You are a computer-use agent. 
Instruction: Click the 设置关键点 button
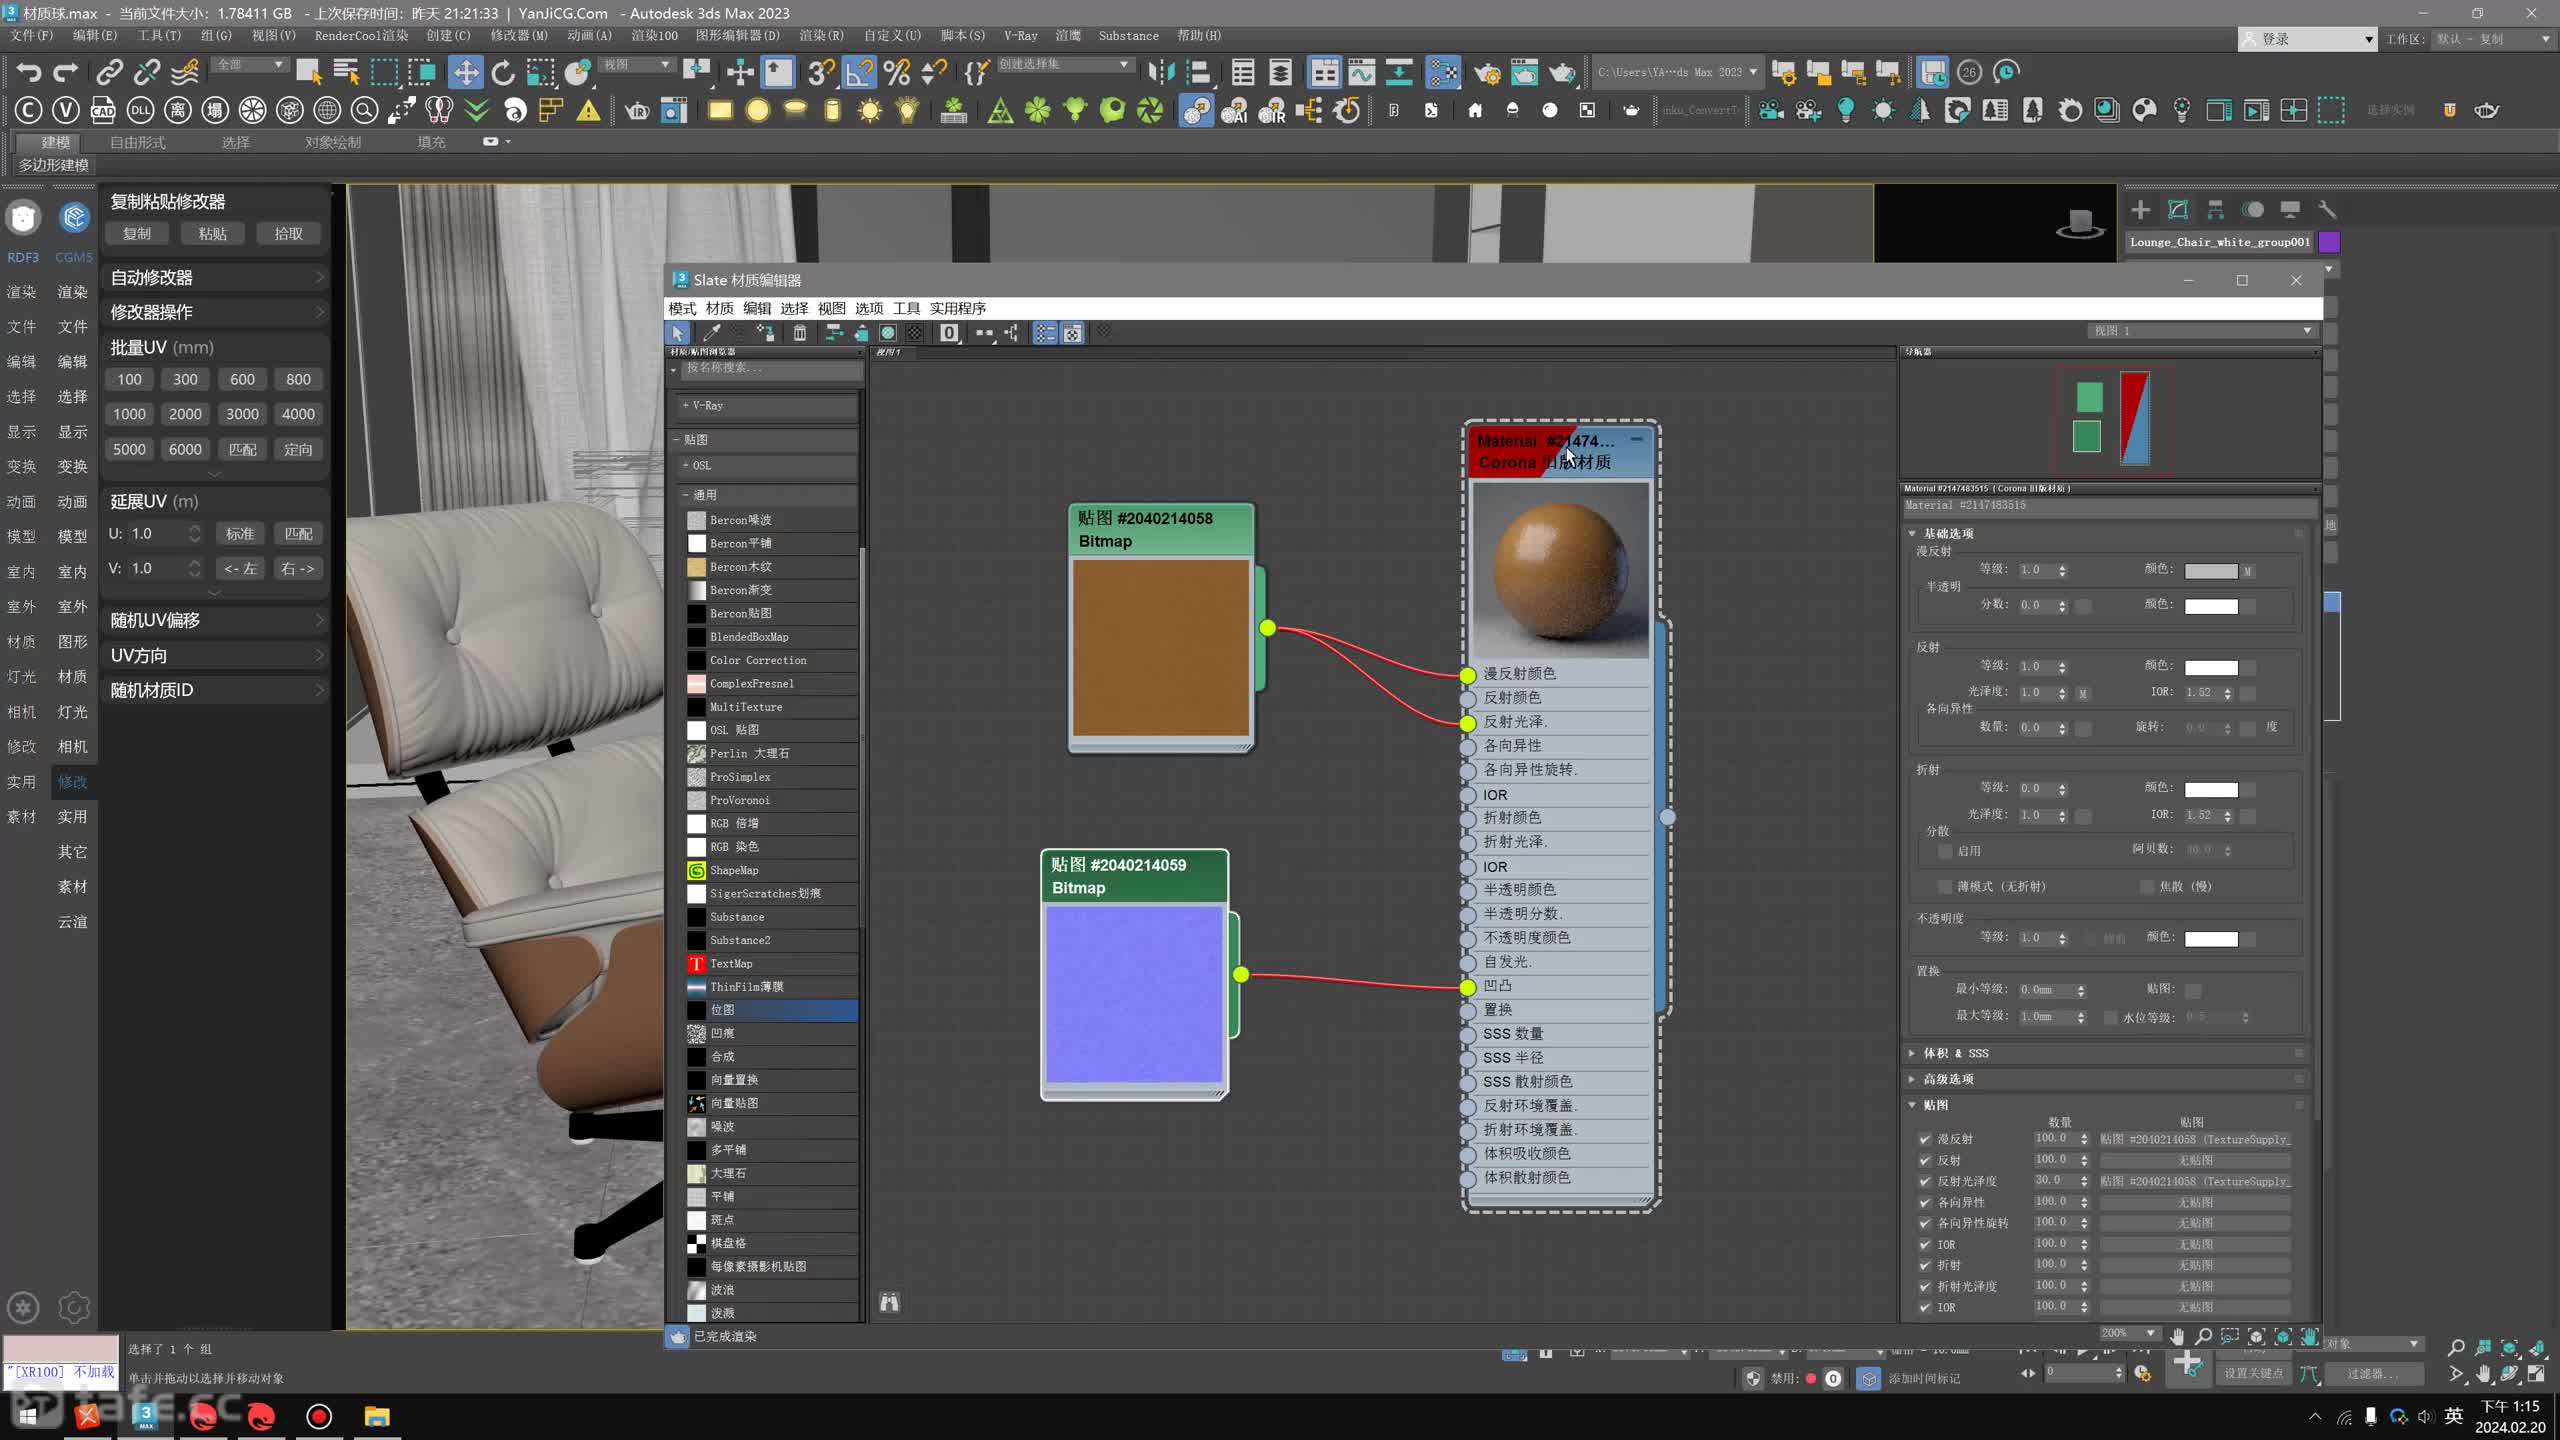tap(2253, 1373)
